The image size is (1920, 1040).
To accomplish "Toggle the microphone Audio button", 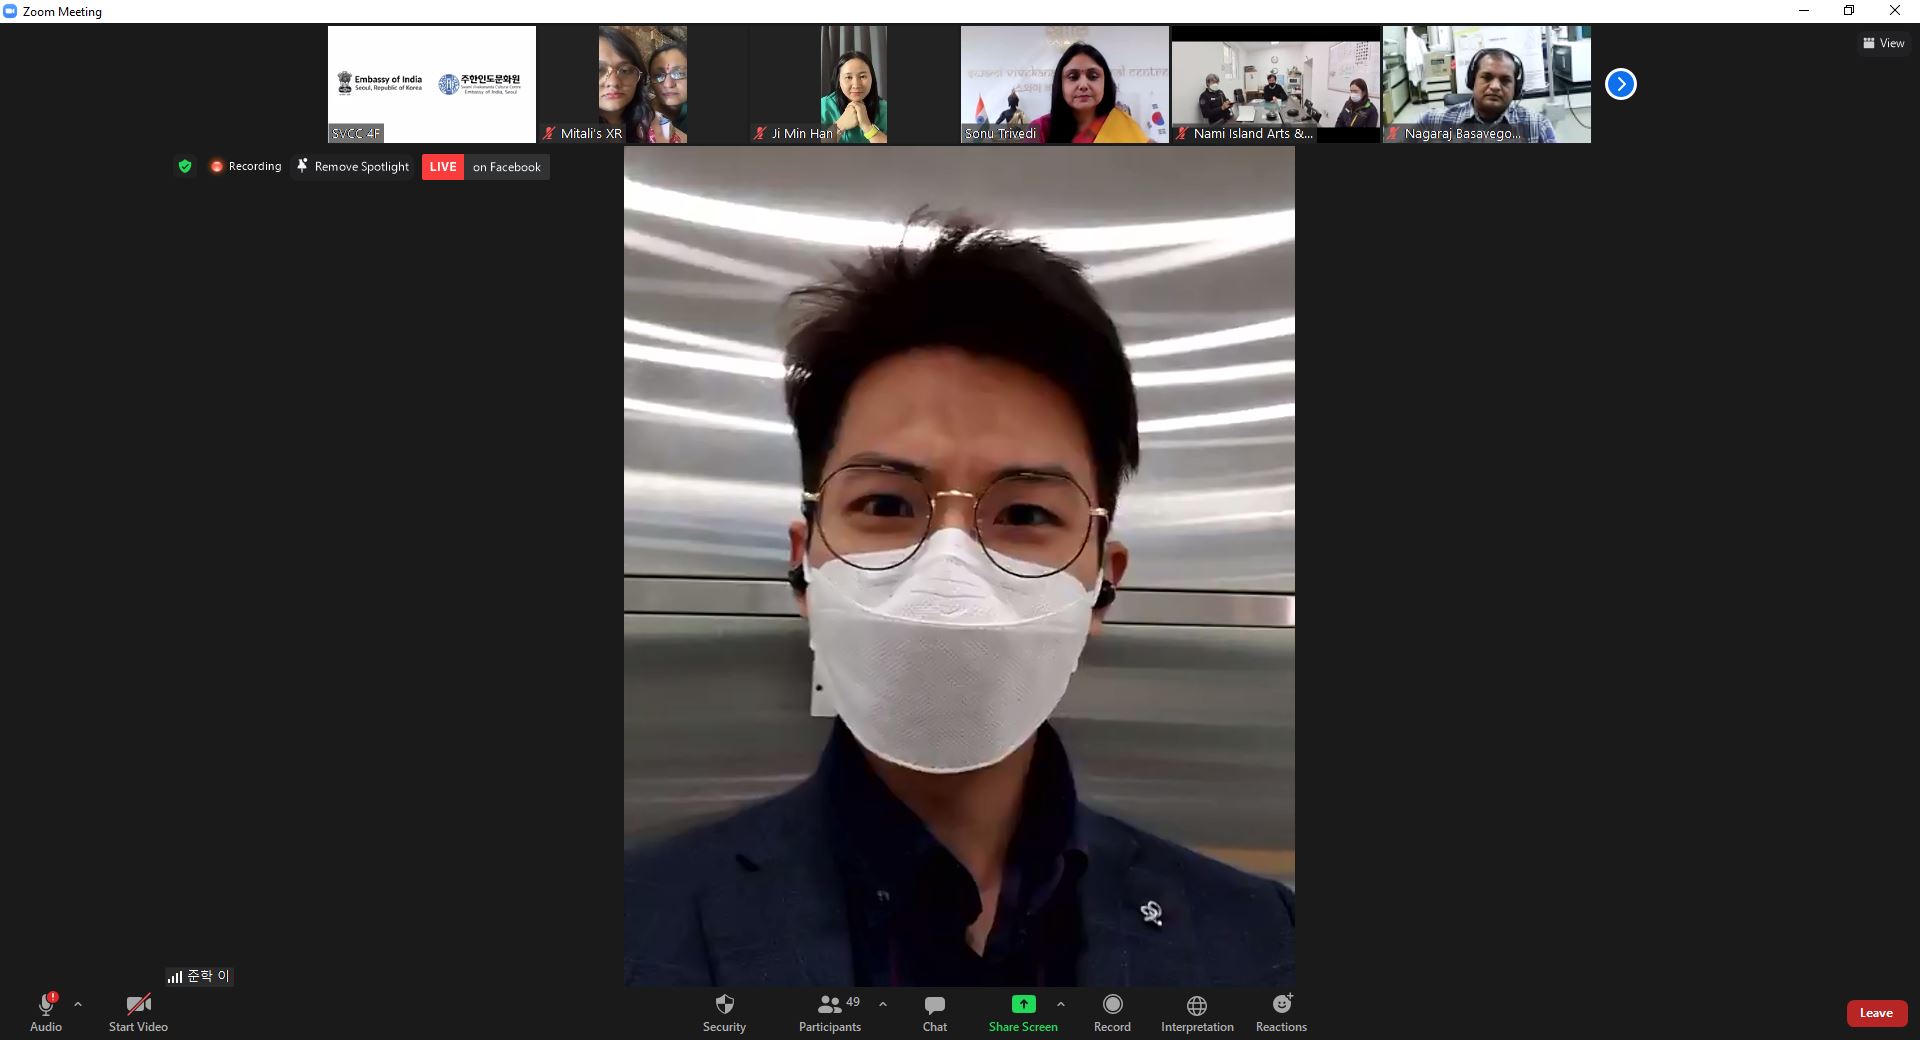I will coord(46,1012).
